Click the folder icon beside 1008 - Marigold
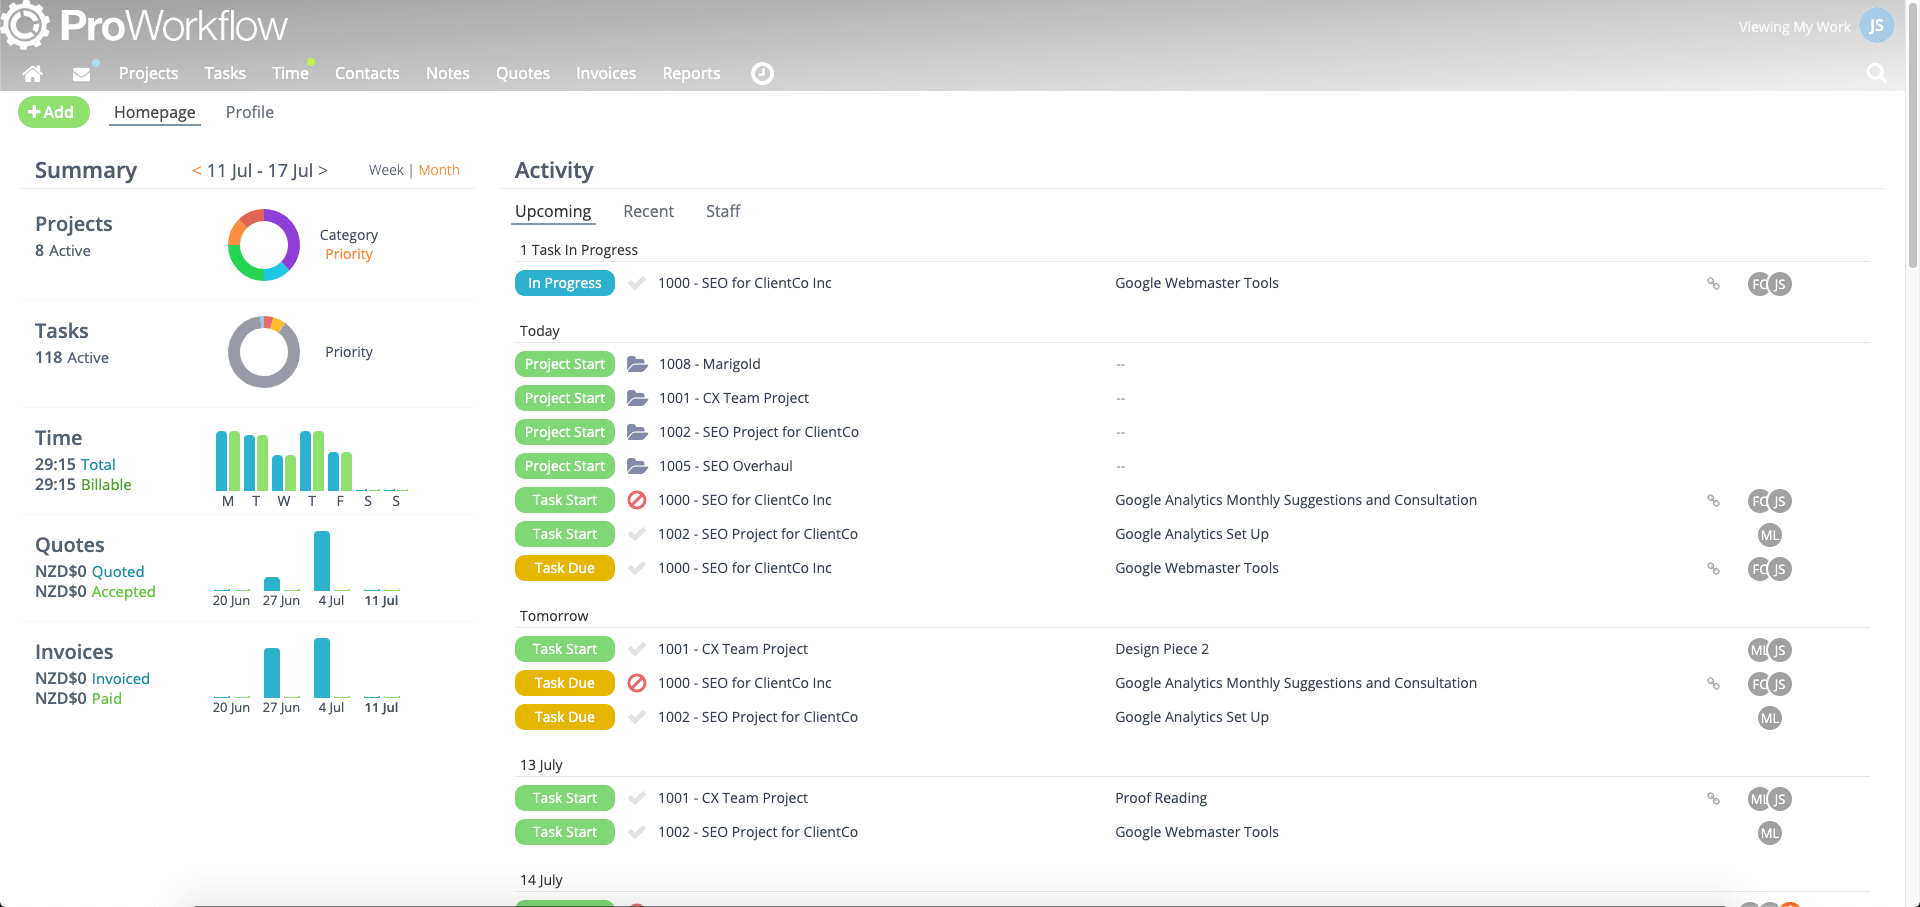This screenshot has height=907, width=1920. 637,364
